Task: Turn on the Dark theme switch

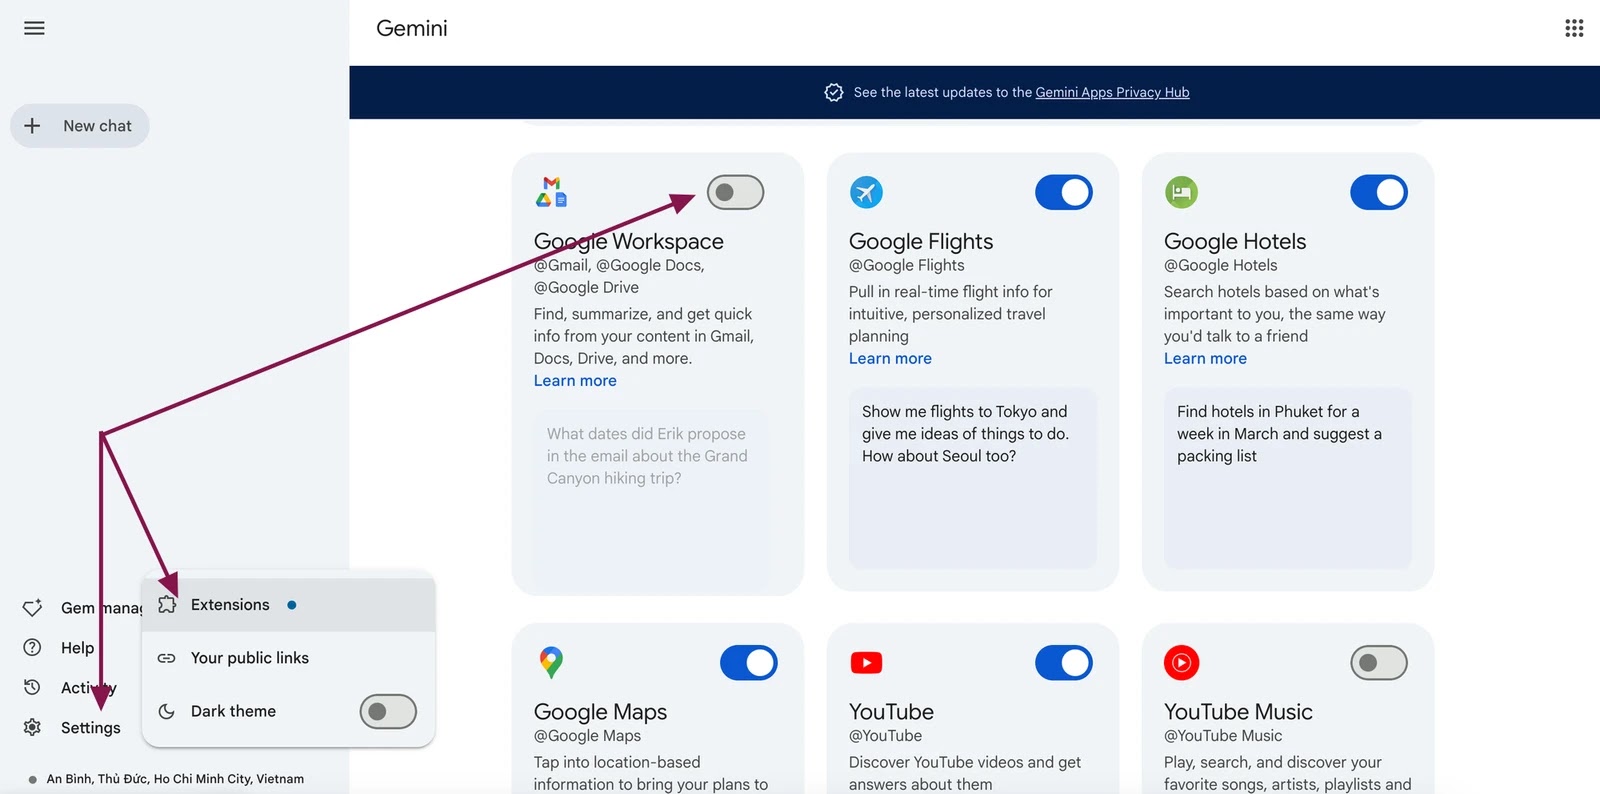Action: tap(388, 711)
